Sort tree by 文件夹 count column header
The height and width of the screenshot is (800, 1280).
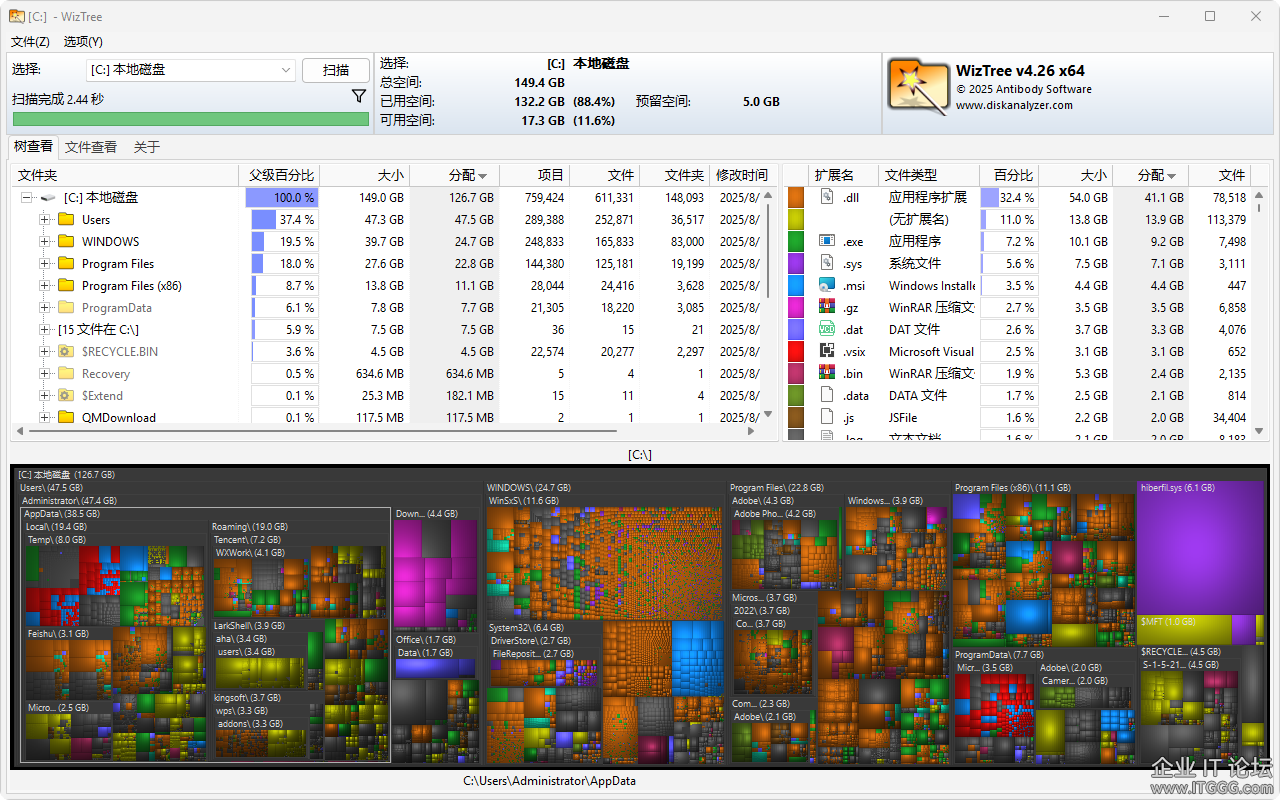point(675,175)
